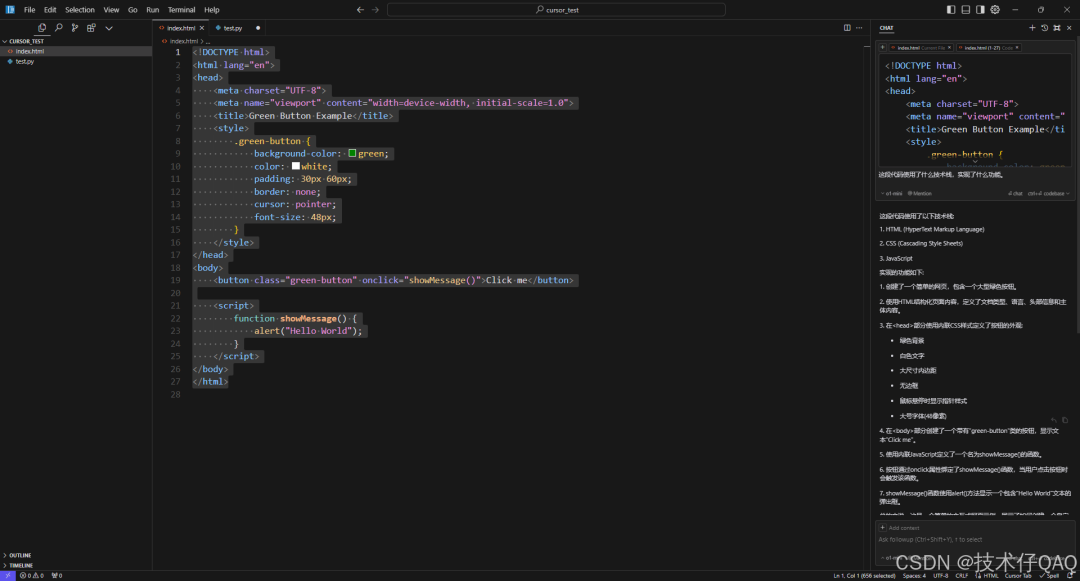1080x581 pixels.
Task: Open the Help menu
Action: click(211, 10)
